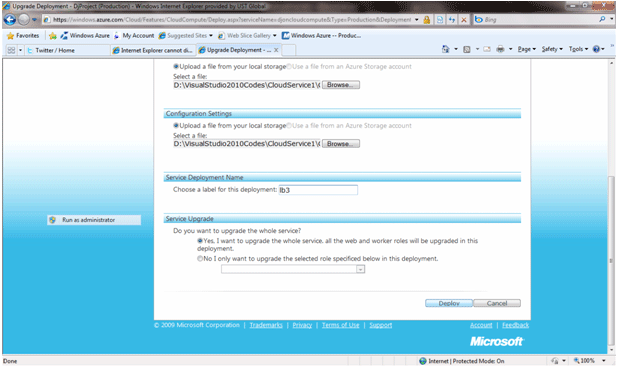The image size is (618, 367).
Task: Refresh the page with the refresh icon
Action: pos(452,20)
